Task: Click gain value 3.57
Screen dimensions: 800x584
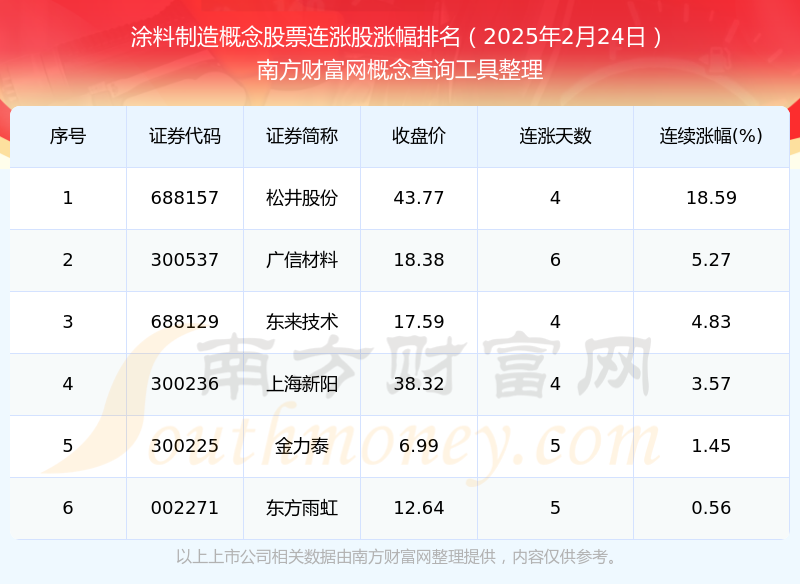Action: [x=711, y=384]
